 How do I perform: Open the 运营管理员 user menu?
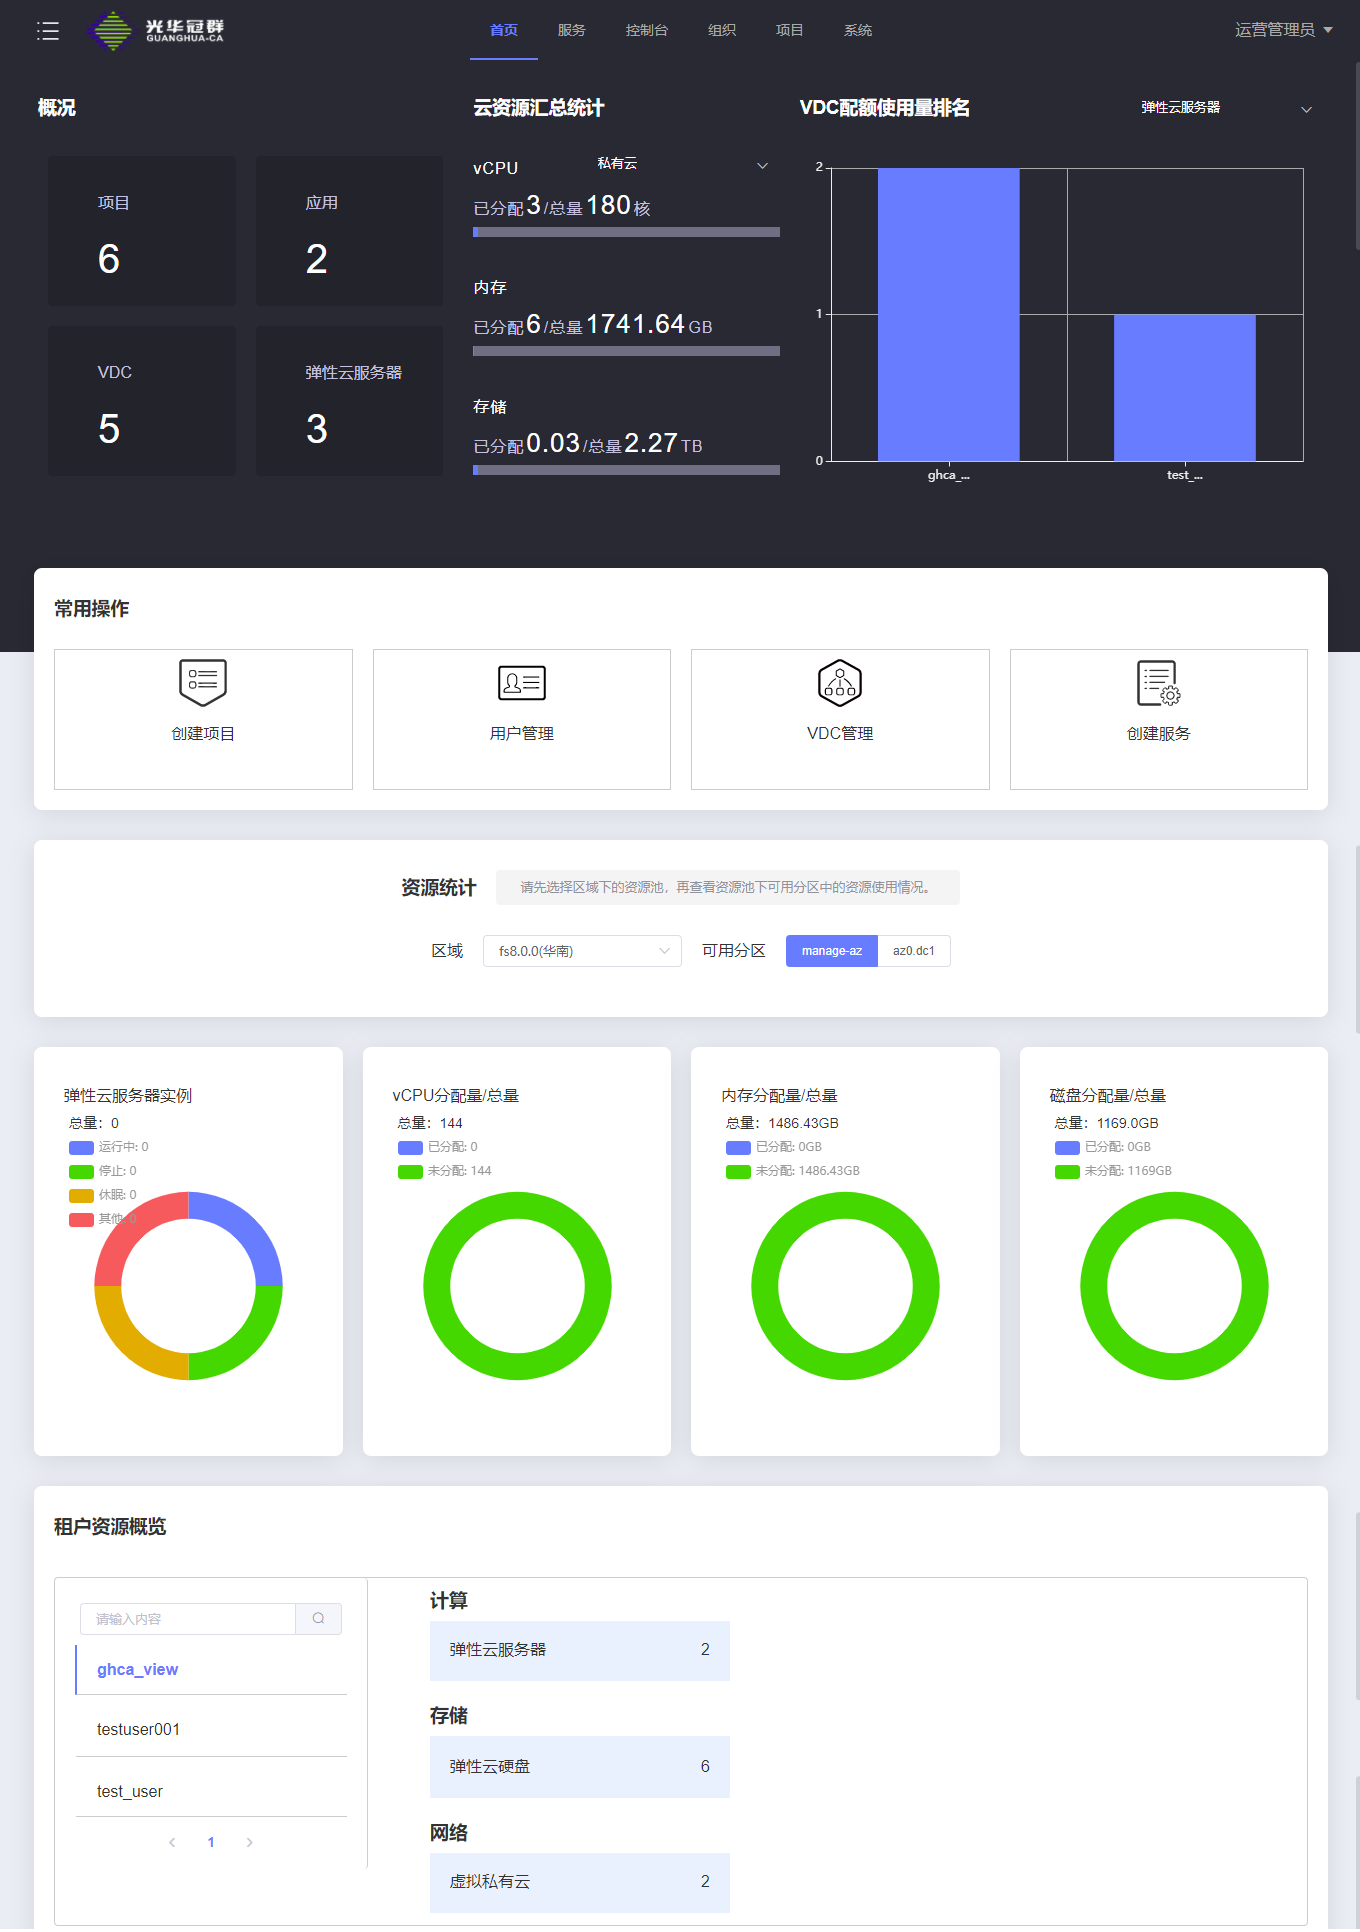point(1283,30)
